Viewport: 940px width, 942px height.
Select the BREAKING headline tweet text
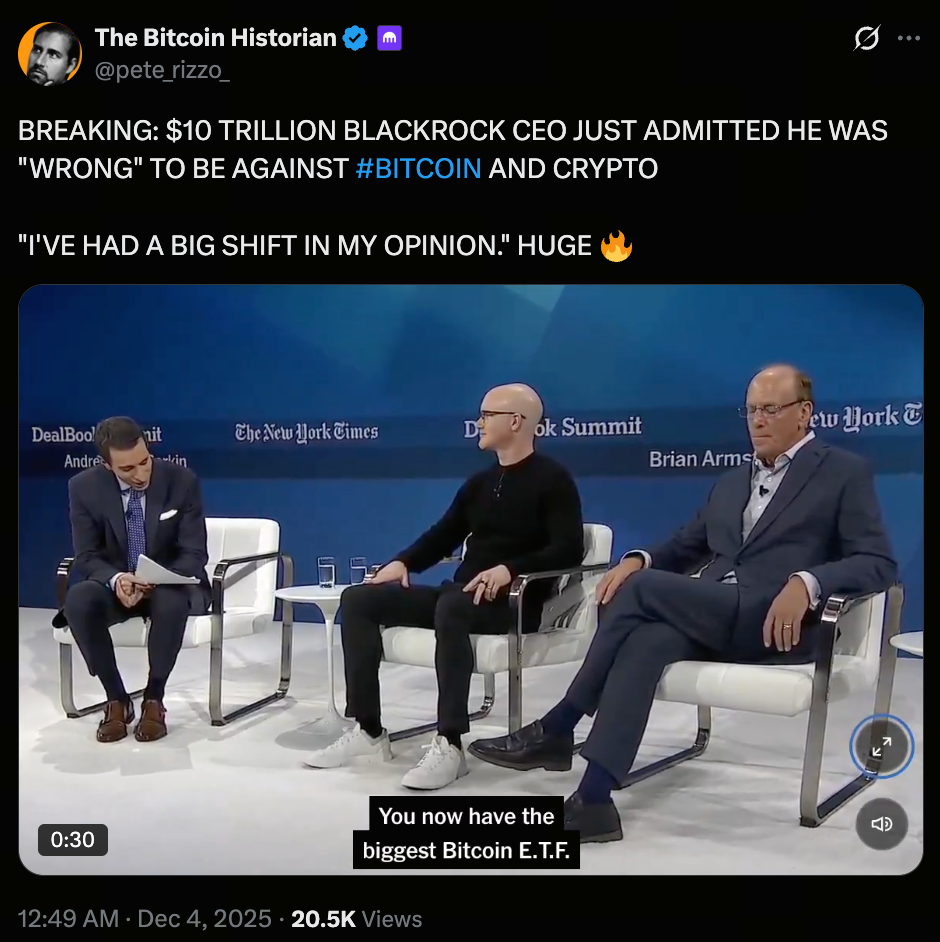tap(452, 150)
